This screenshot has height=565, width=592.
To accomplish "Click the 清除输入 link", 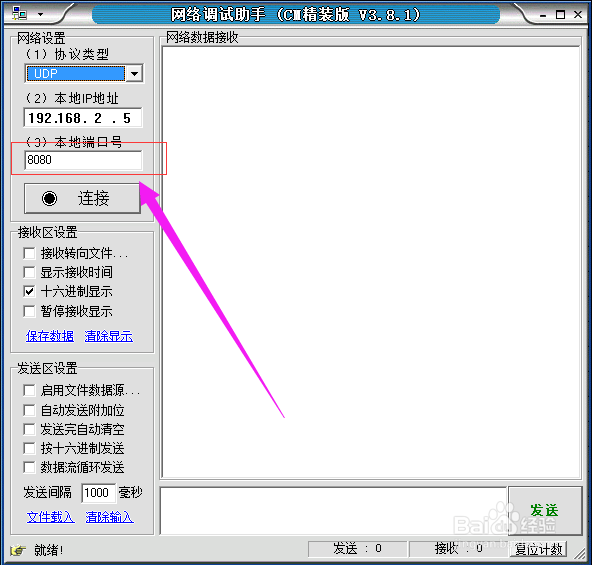I will [x=109, y=517].
